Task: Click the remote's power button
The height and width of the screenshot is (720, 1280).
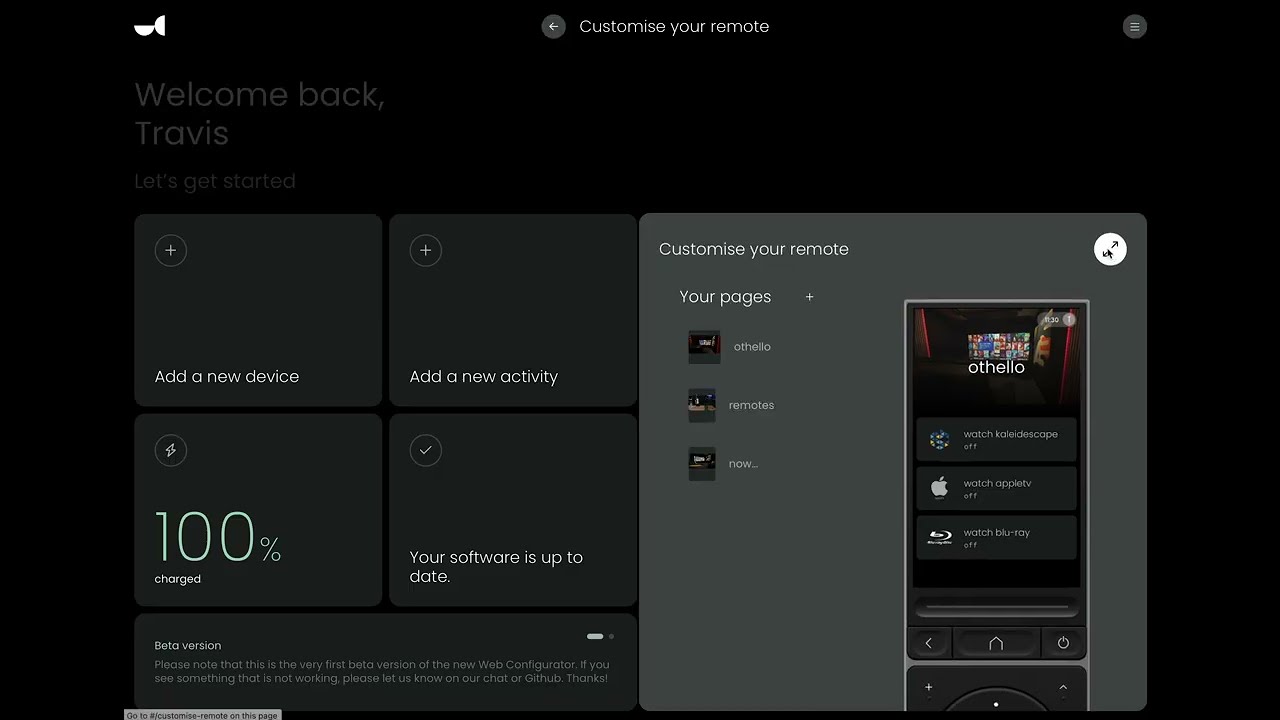Action: [1063, 643]
